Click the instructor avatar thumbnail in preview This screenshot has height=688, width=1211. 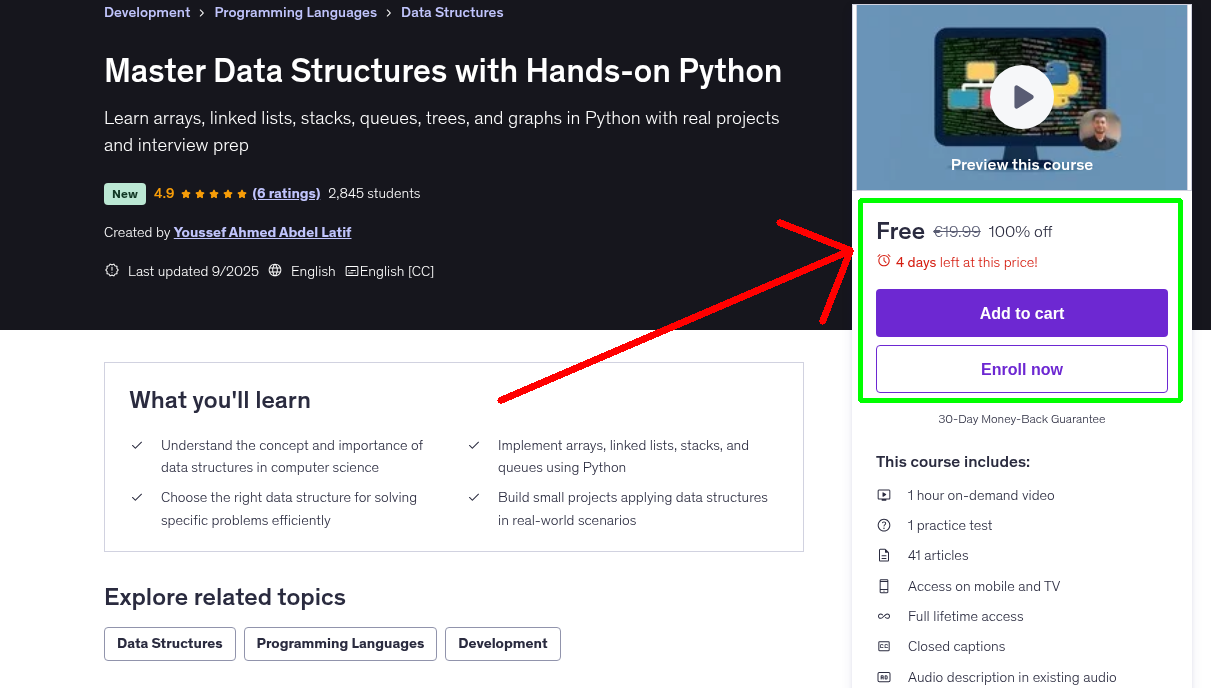(x=1099, y=130)
